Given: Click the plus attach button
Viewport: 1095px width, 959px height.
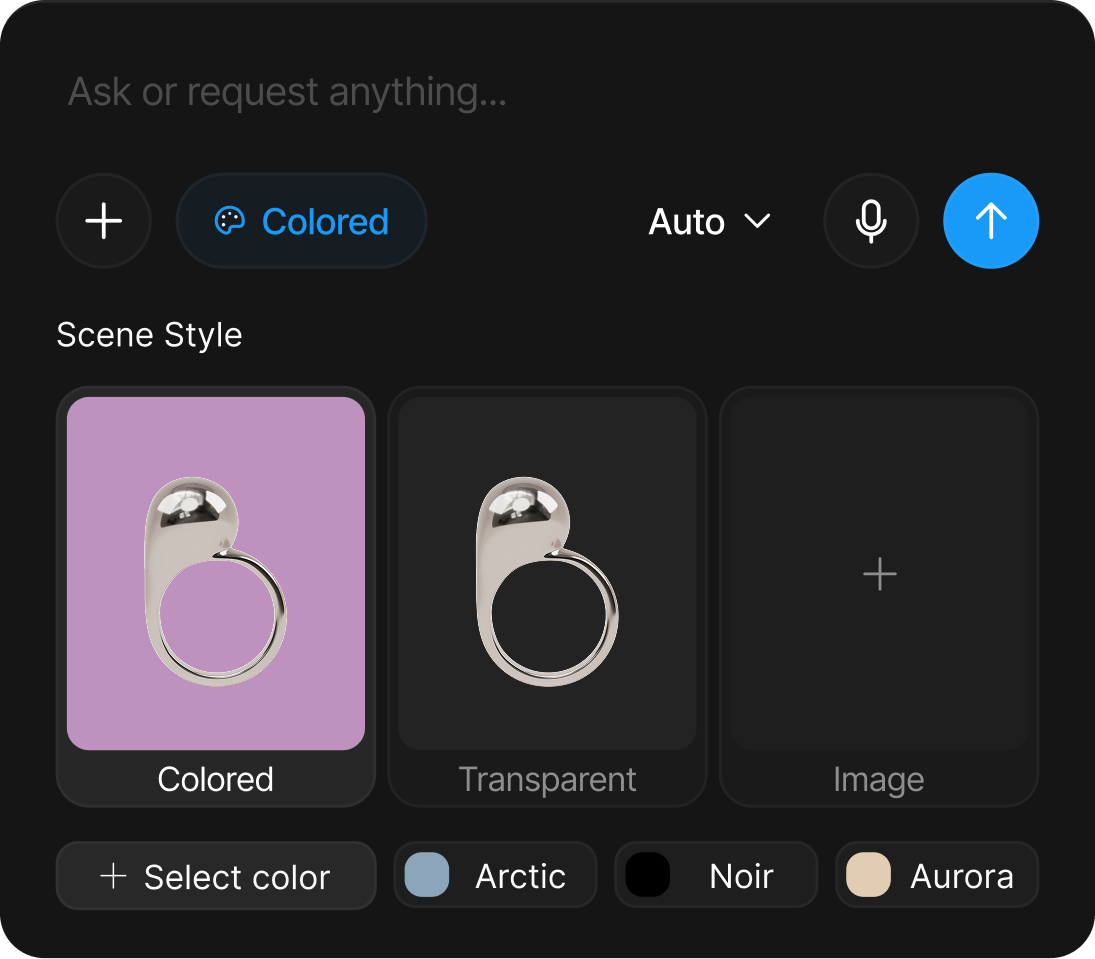Looking at the screenshot, I should point(103,221).
